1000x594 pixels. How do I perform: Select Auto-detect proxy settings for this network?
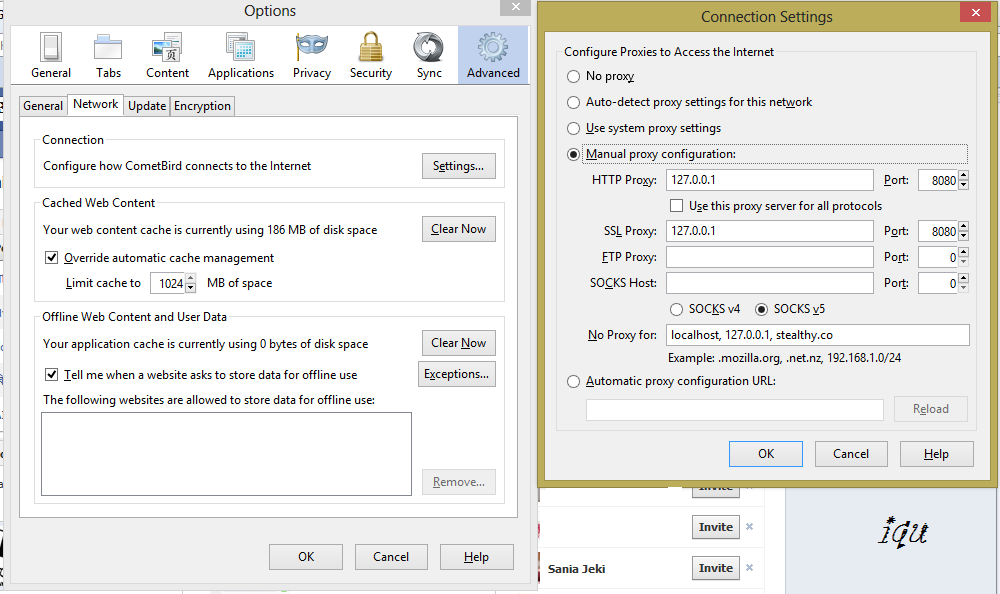pyautogui.click(x=573, y=102)
